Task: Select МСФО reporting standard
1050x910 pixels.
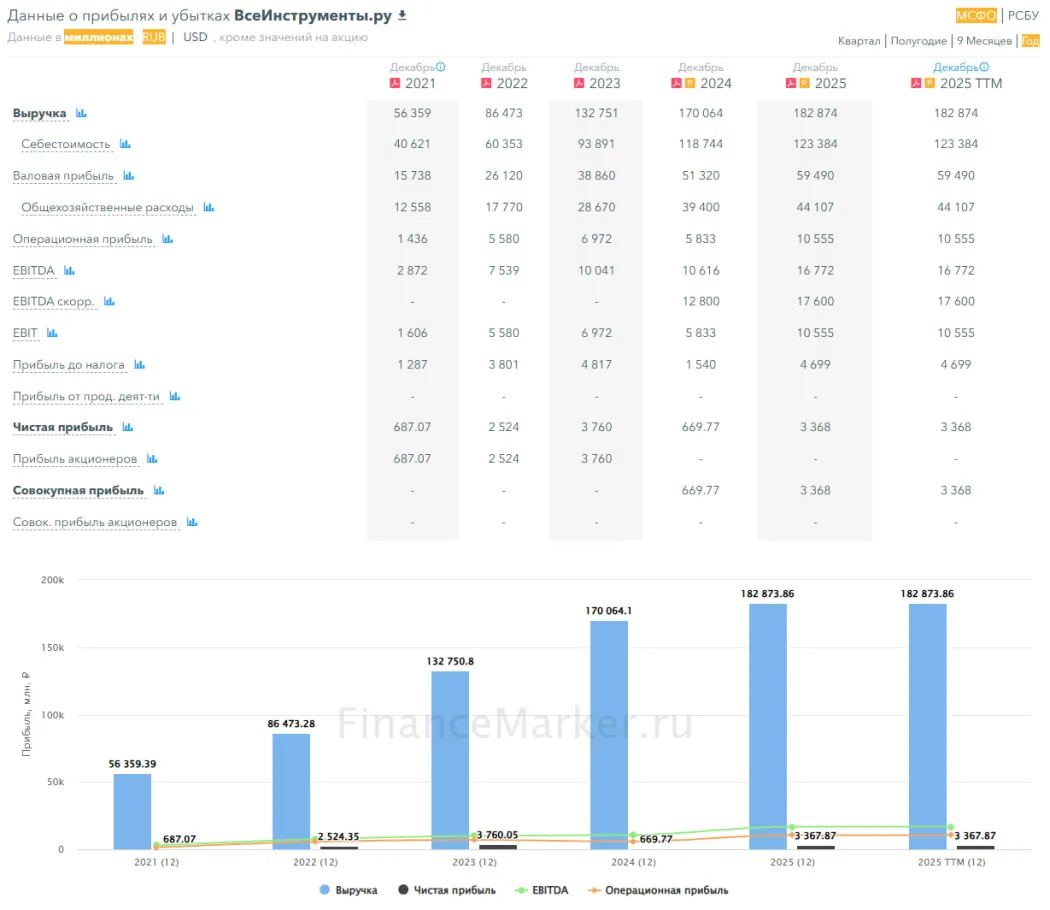Action: (x=975, y=15)
